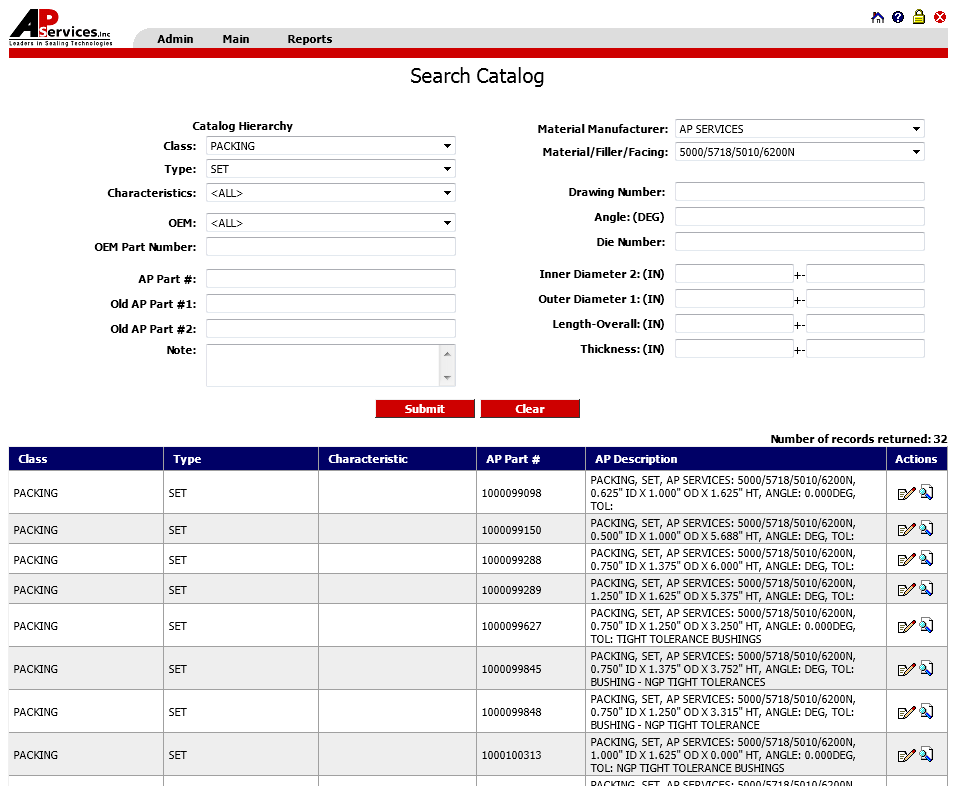Image resolution: width=954 pixels, height=786 pixels.
Task: View details of part 1000099845
Action: pyautogui.click(x=926, y=669)
